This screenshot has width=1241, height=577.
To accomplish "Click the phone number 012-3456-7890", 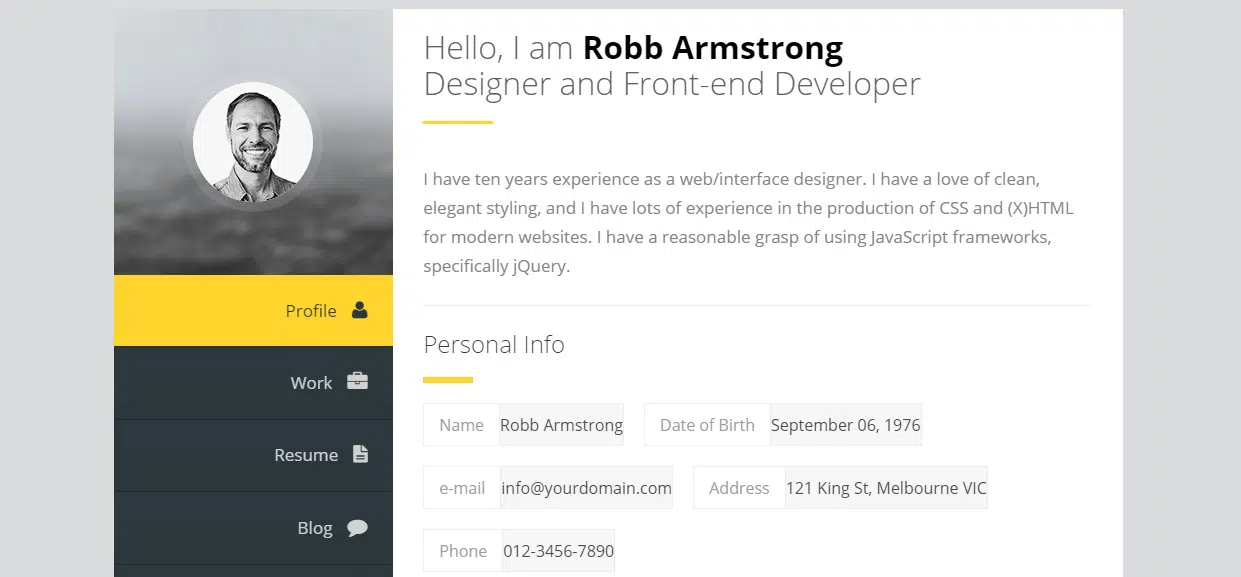I will point(558,551).
